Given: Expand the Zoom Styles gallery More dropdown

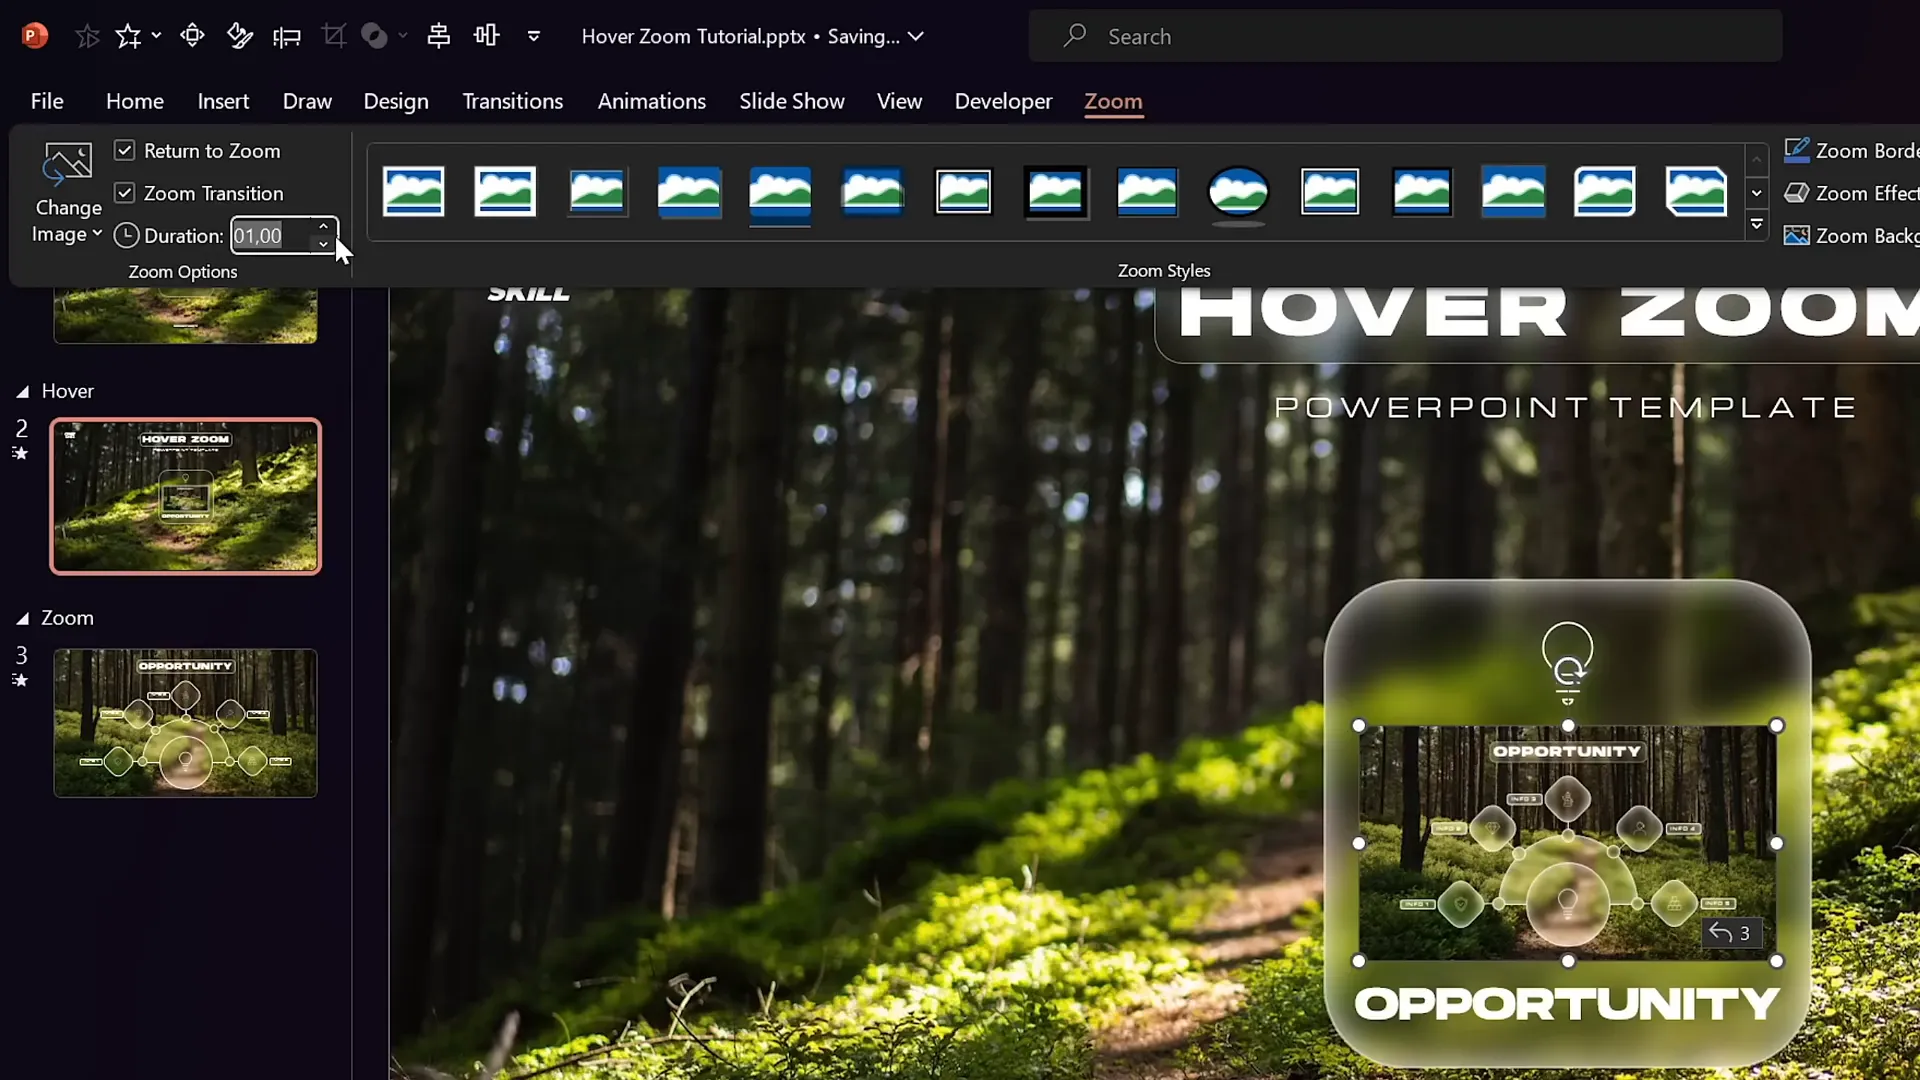Looking at the screenshot, I should (1757, 226).
